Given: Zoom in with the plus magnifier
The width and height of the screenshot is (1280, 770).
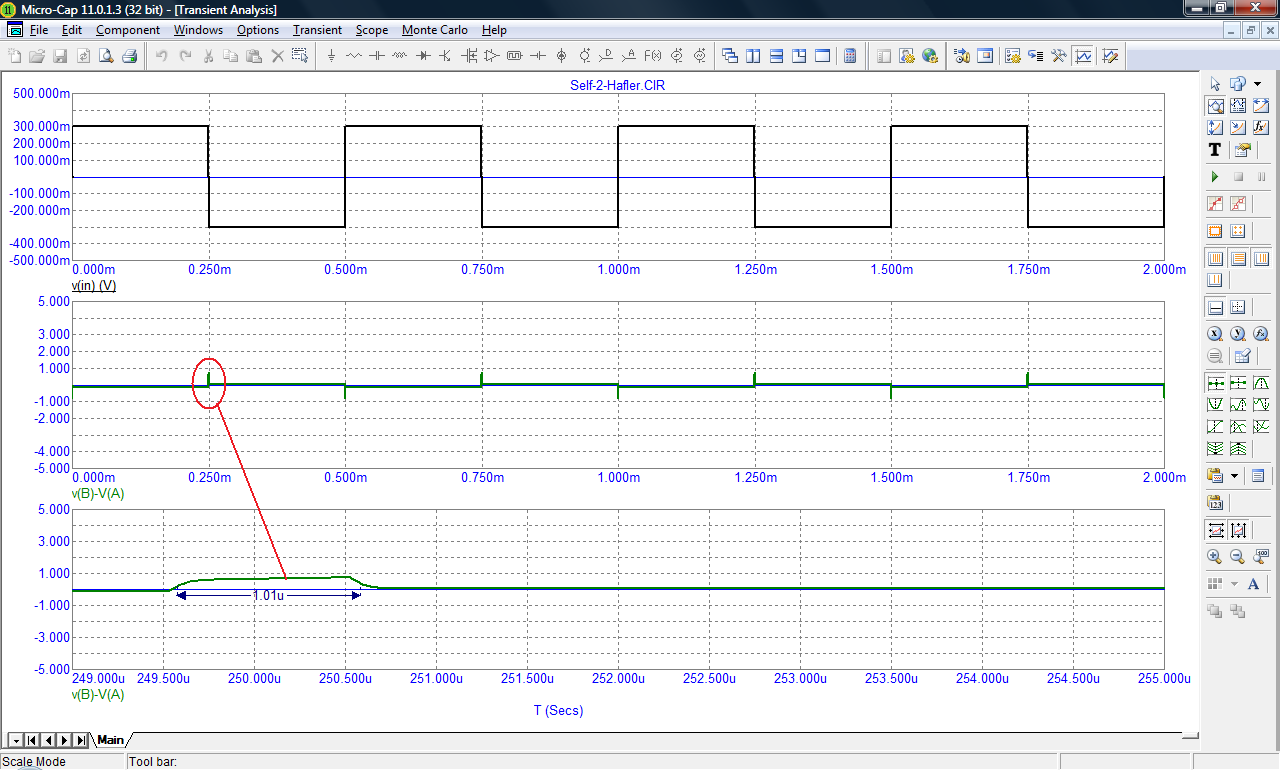Looking at the screenshot, I should pyautogui.click(x=1214, y=557).
